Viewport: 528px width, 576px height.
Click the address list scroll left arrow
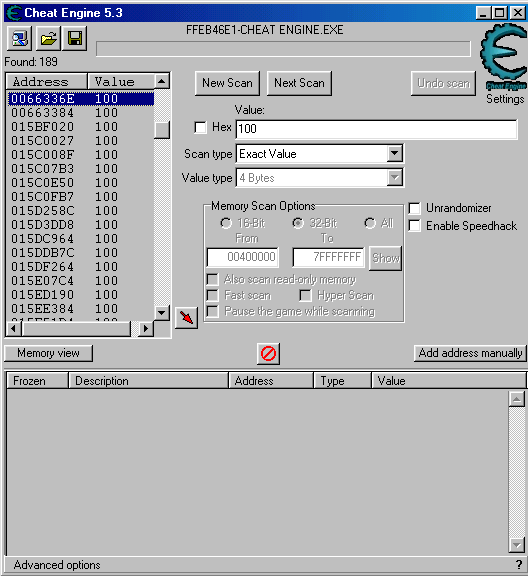(14, 328)
